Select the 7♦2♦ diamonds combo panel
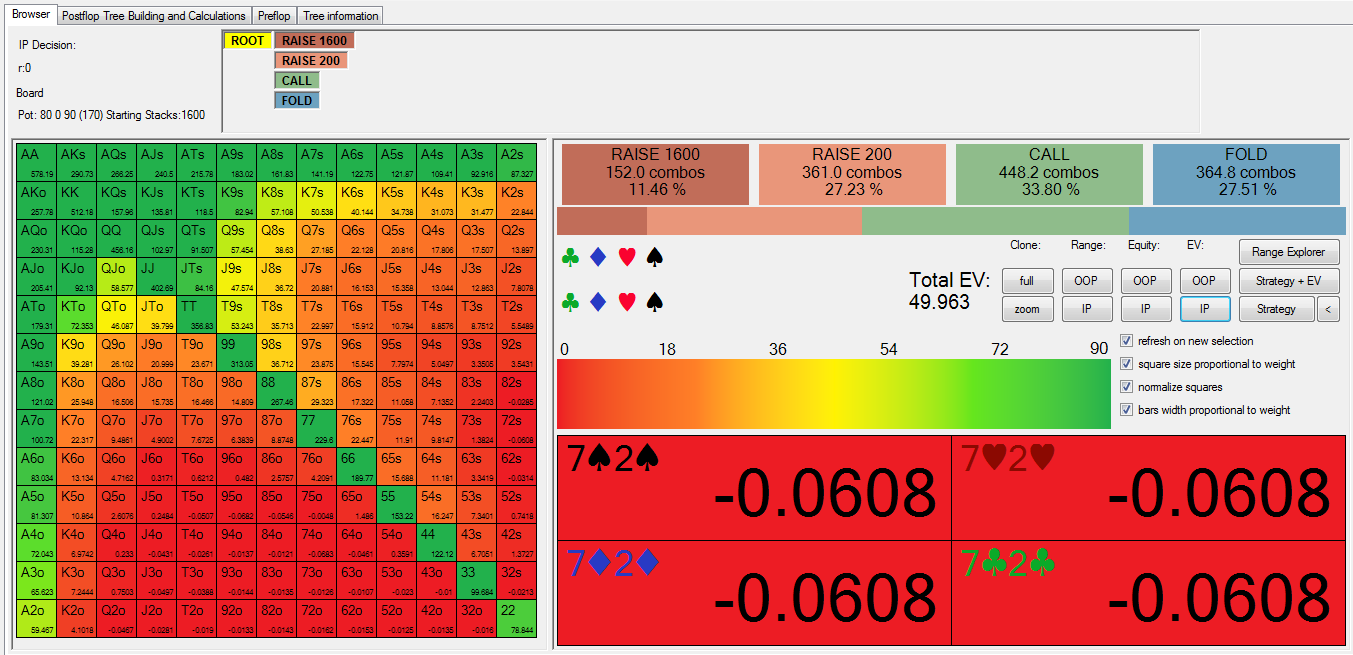Viewport: 1353px width, 655px height. coord(754,593)
